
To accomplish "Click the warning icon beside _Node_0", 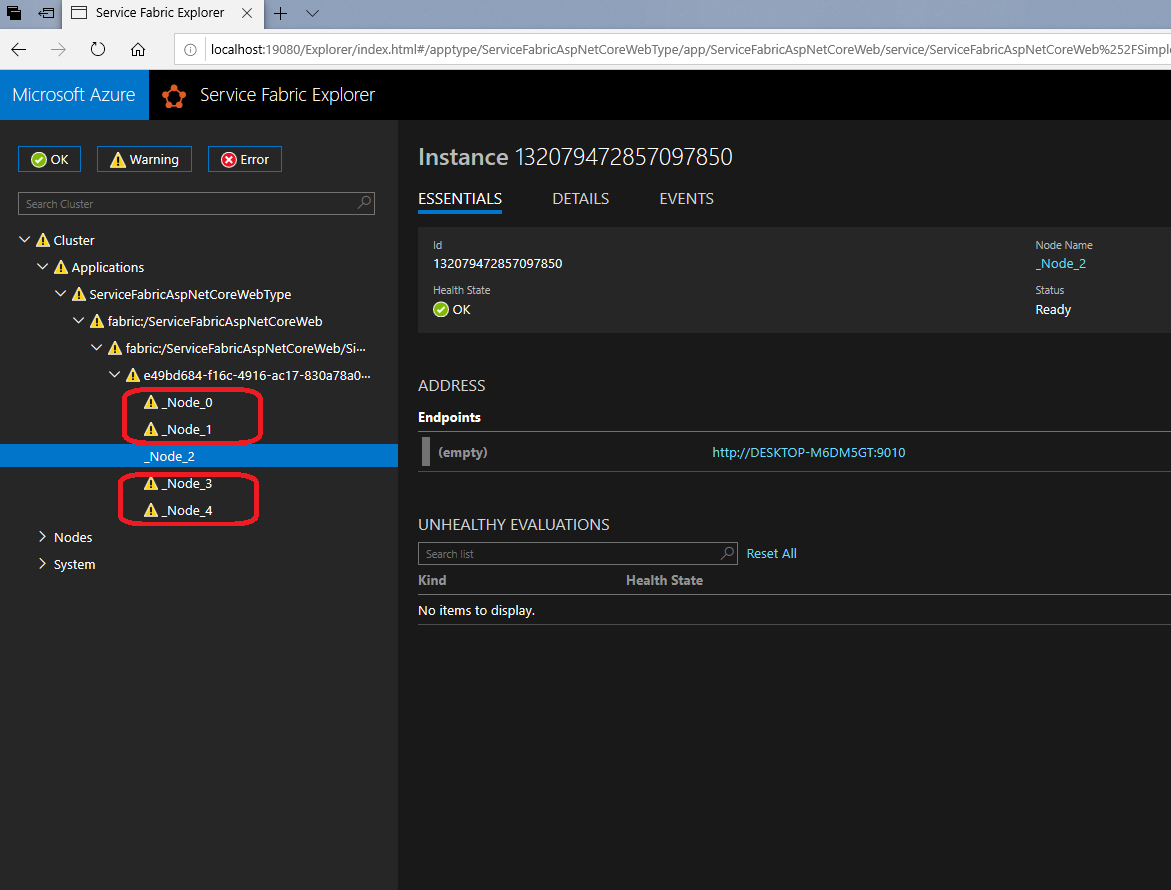I will pyautogui.click(x=151, y=402).
